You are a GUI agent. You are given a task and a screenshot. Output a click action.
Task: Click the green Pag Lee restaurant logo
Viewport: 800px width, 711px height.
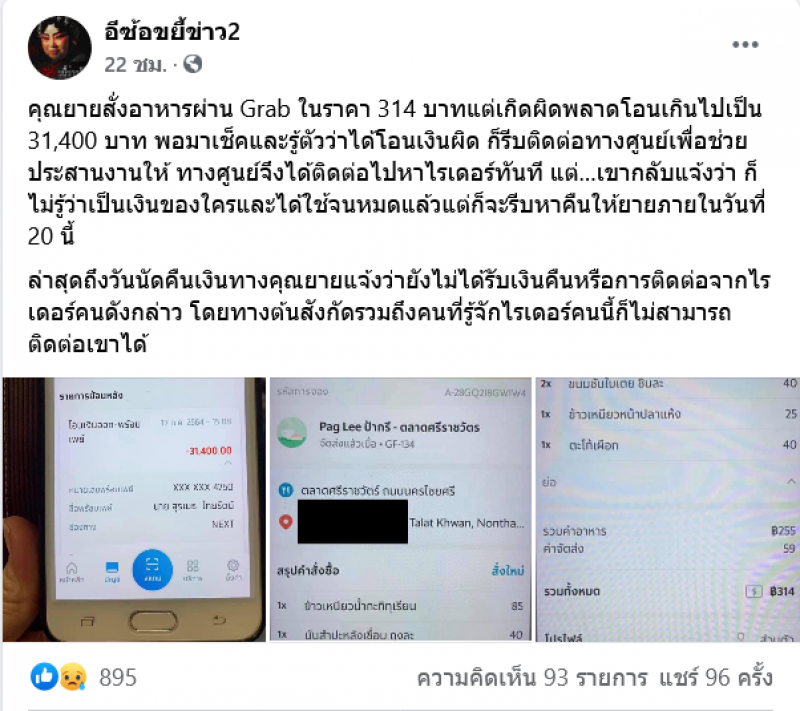(292, 433)
